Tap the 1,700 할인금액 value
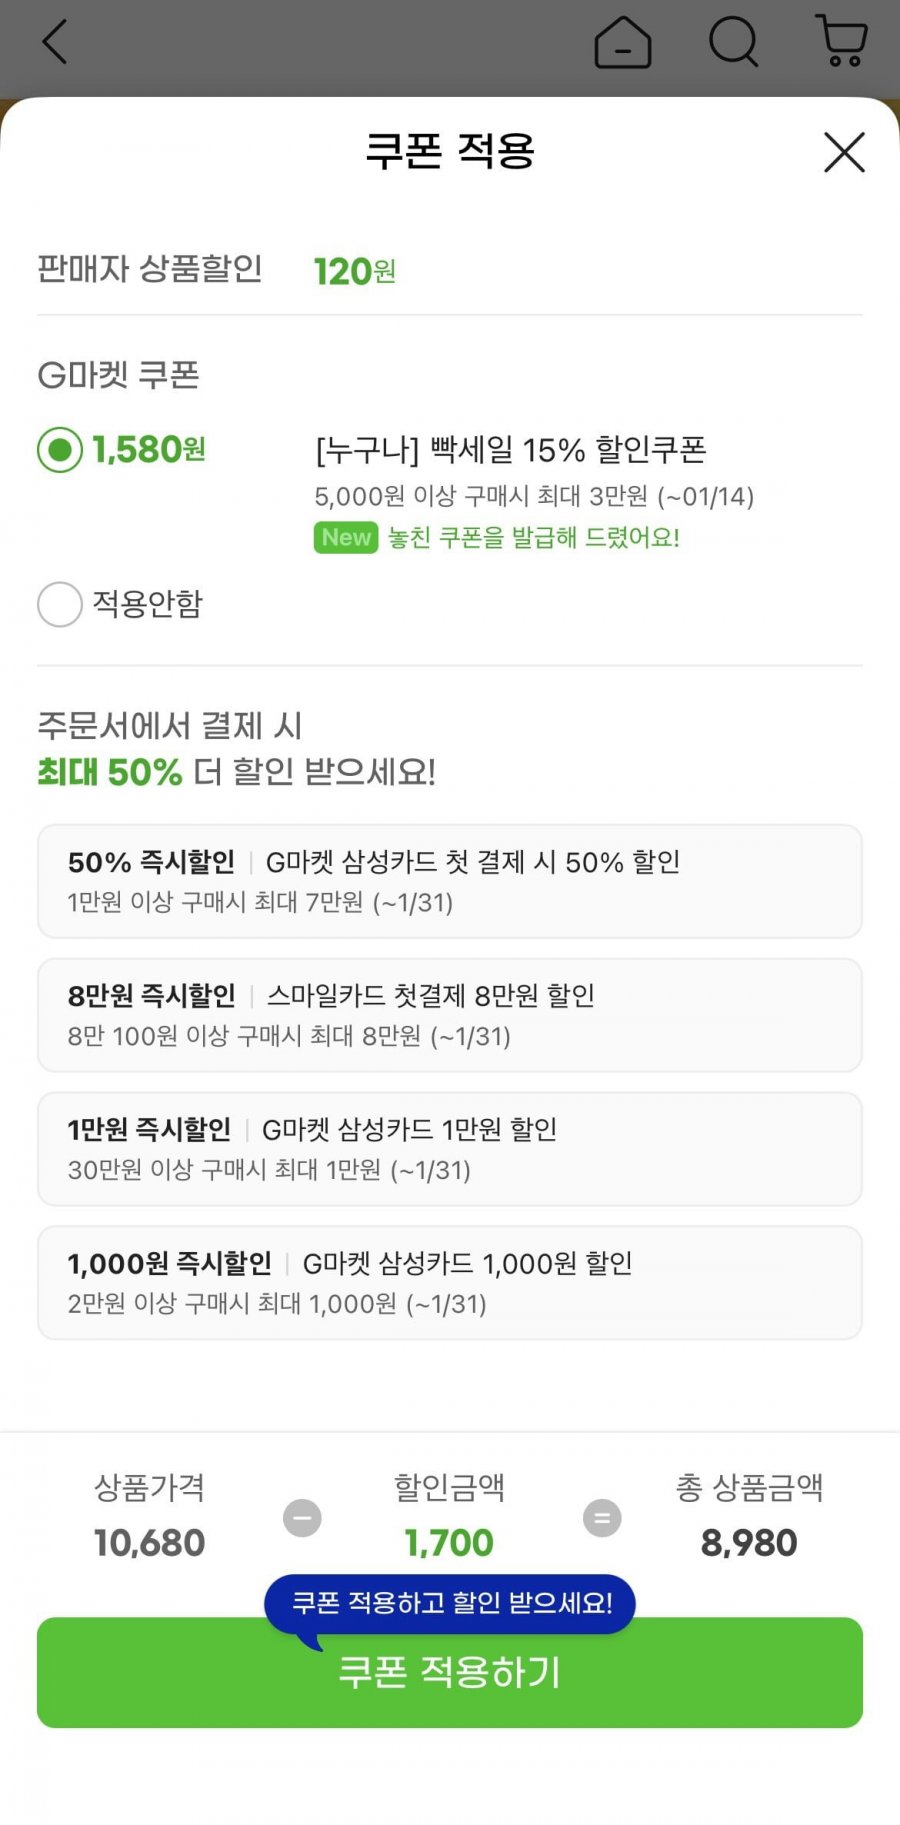This screenshot has width=900, height=1825. [x=449, y=1543]
